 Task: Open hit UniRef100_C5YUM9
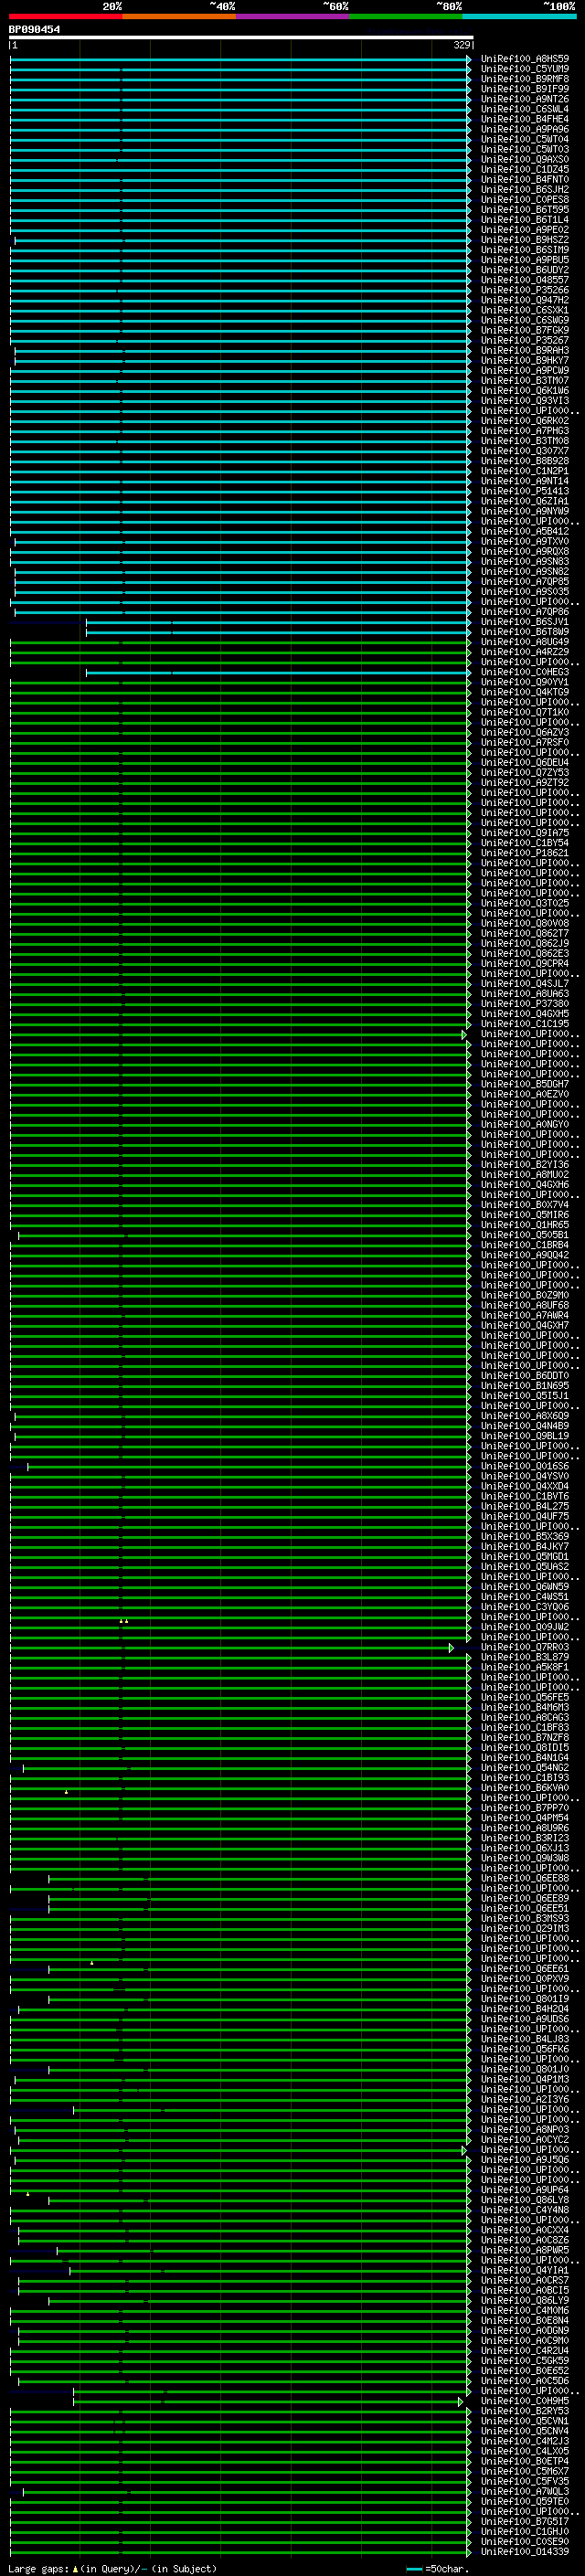[x=525, y=69]
